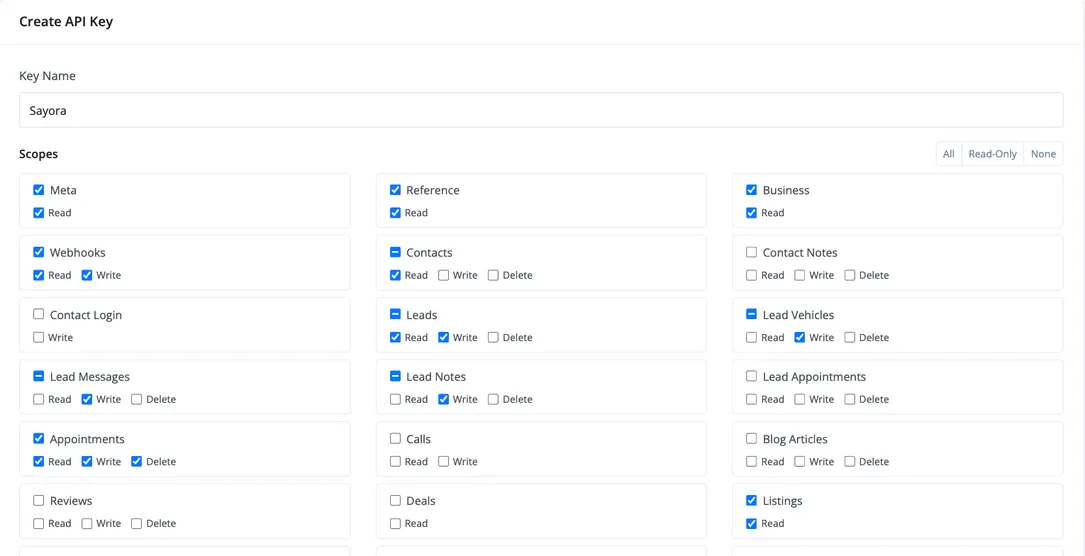Disable Read under Contacts
This screenshot has width=1085, height=556.
[395, 275]
